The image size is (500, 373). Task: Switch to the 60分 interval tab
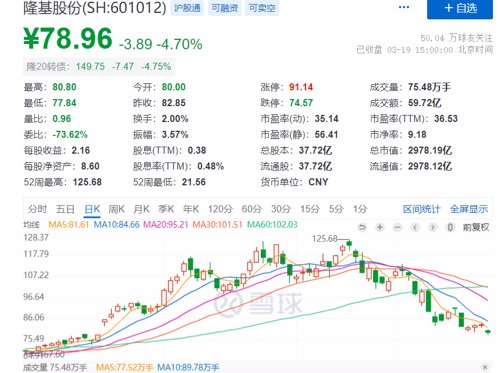[252, 209]
